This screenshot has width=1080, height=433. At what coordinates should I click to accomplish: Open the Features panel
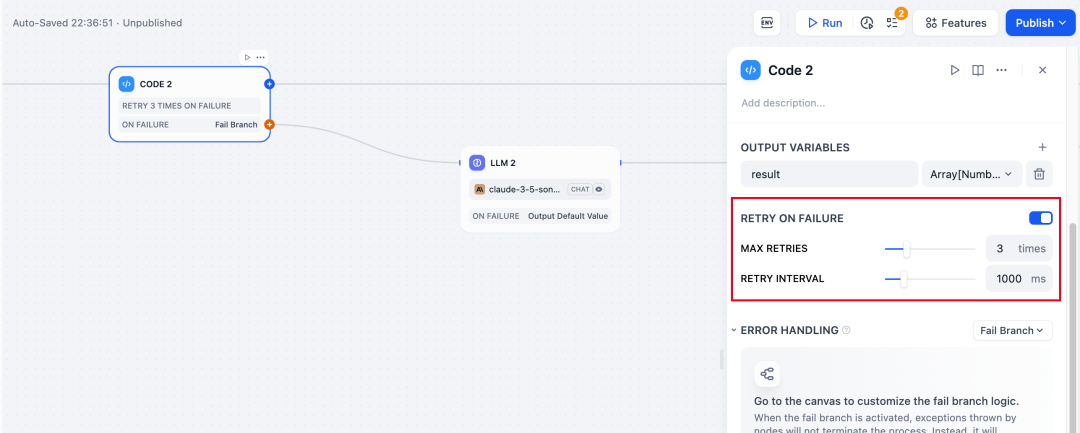tap(955, 23)
